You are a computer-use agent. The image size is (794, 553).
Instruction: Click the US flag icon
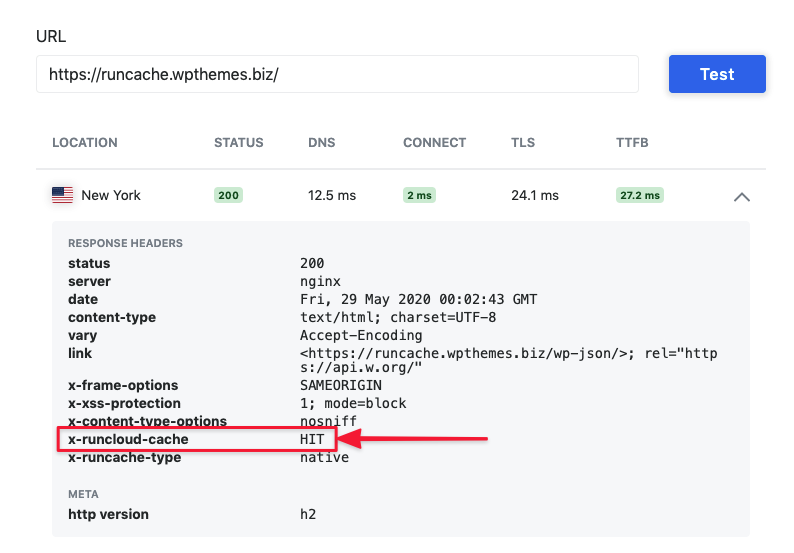(x=62, y=195)
